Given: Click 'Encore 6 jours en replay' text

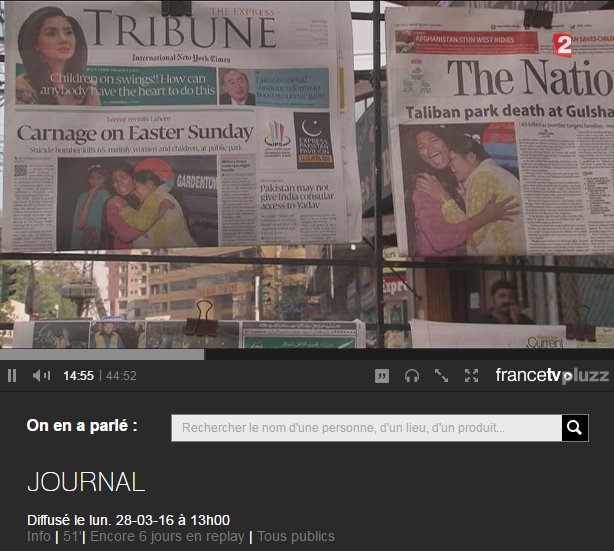Looking at the screenshot, I should (167, 536).
